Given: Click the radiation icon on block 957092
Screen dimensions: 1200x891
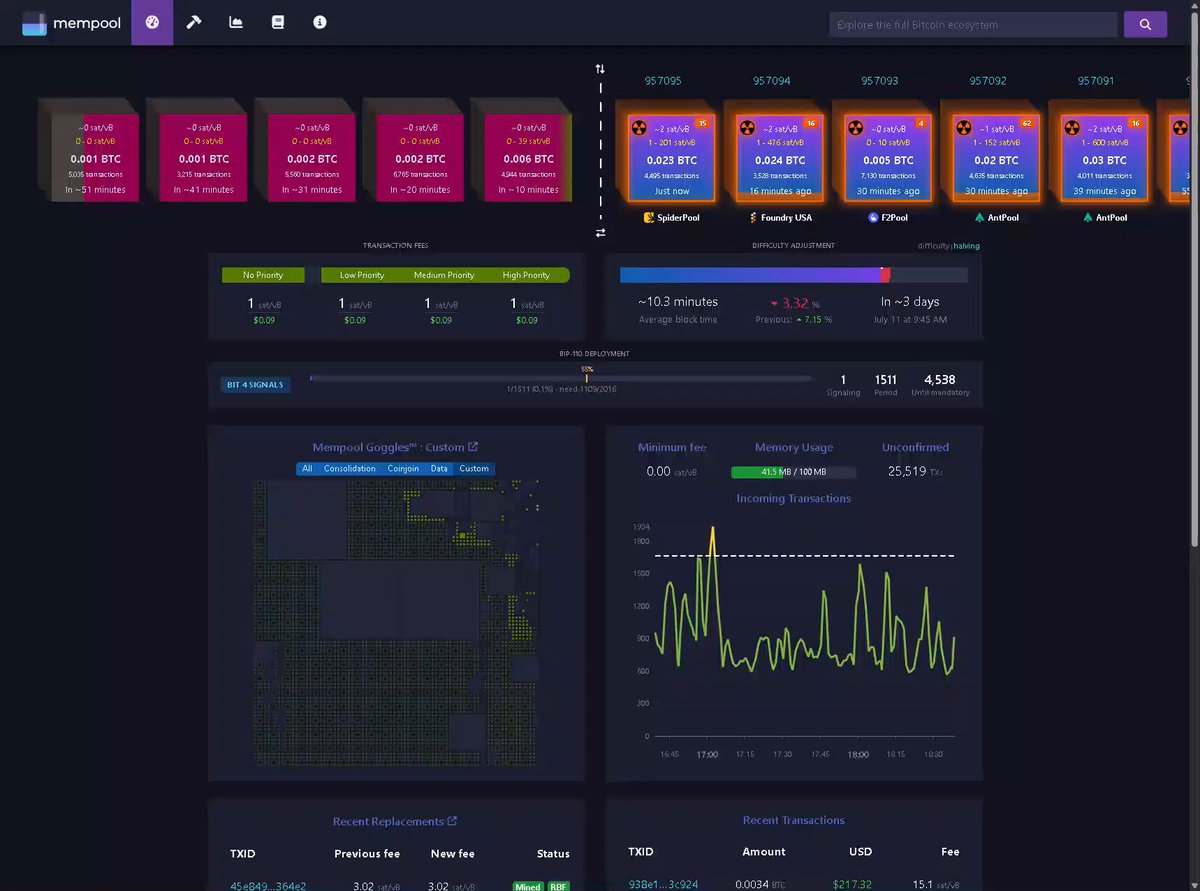Looking at the screenshot, I should (x=964, y=128).
